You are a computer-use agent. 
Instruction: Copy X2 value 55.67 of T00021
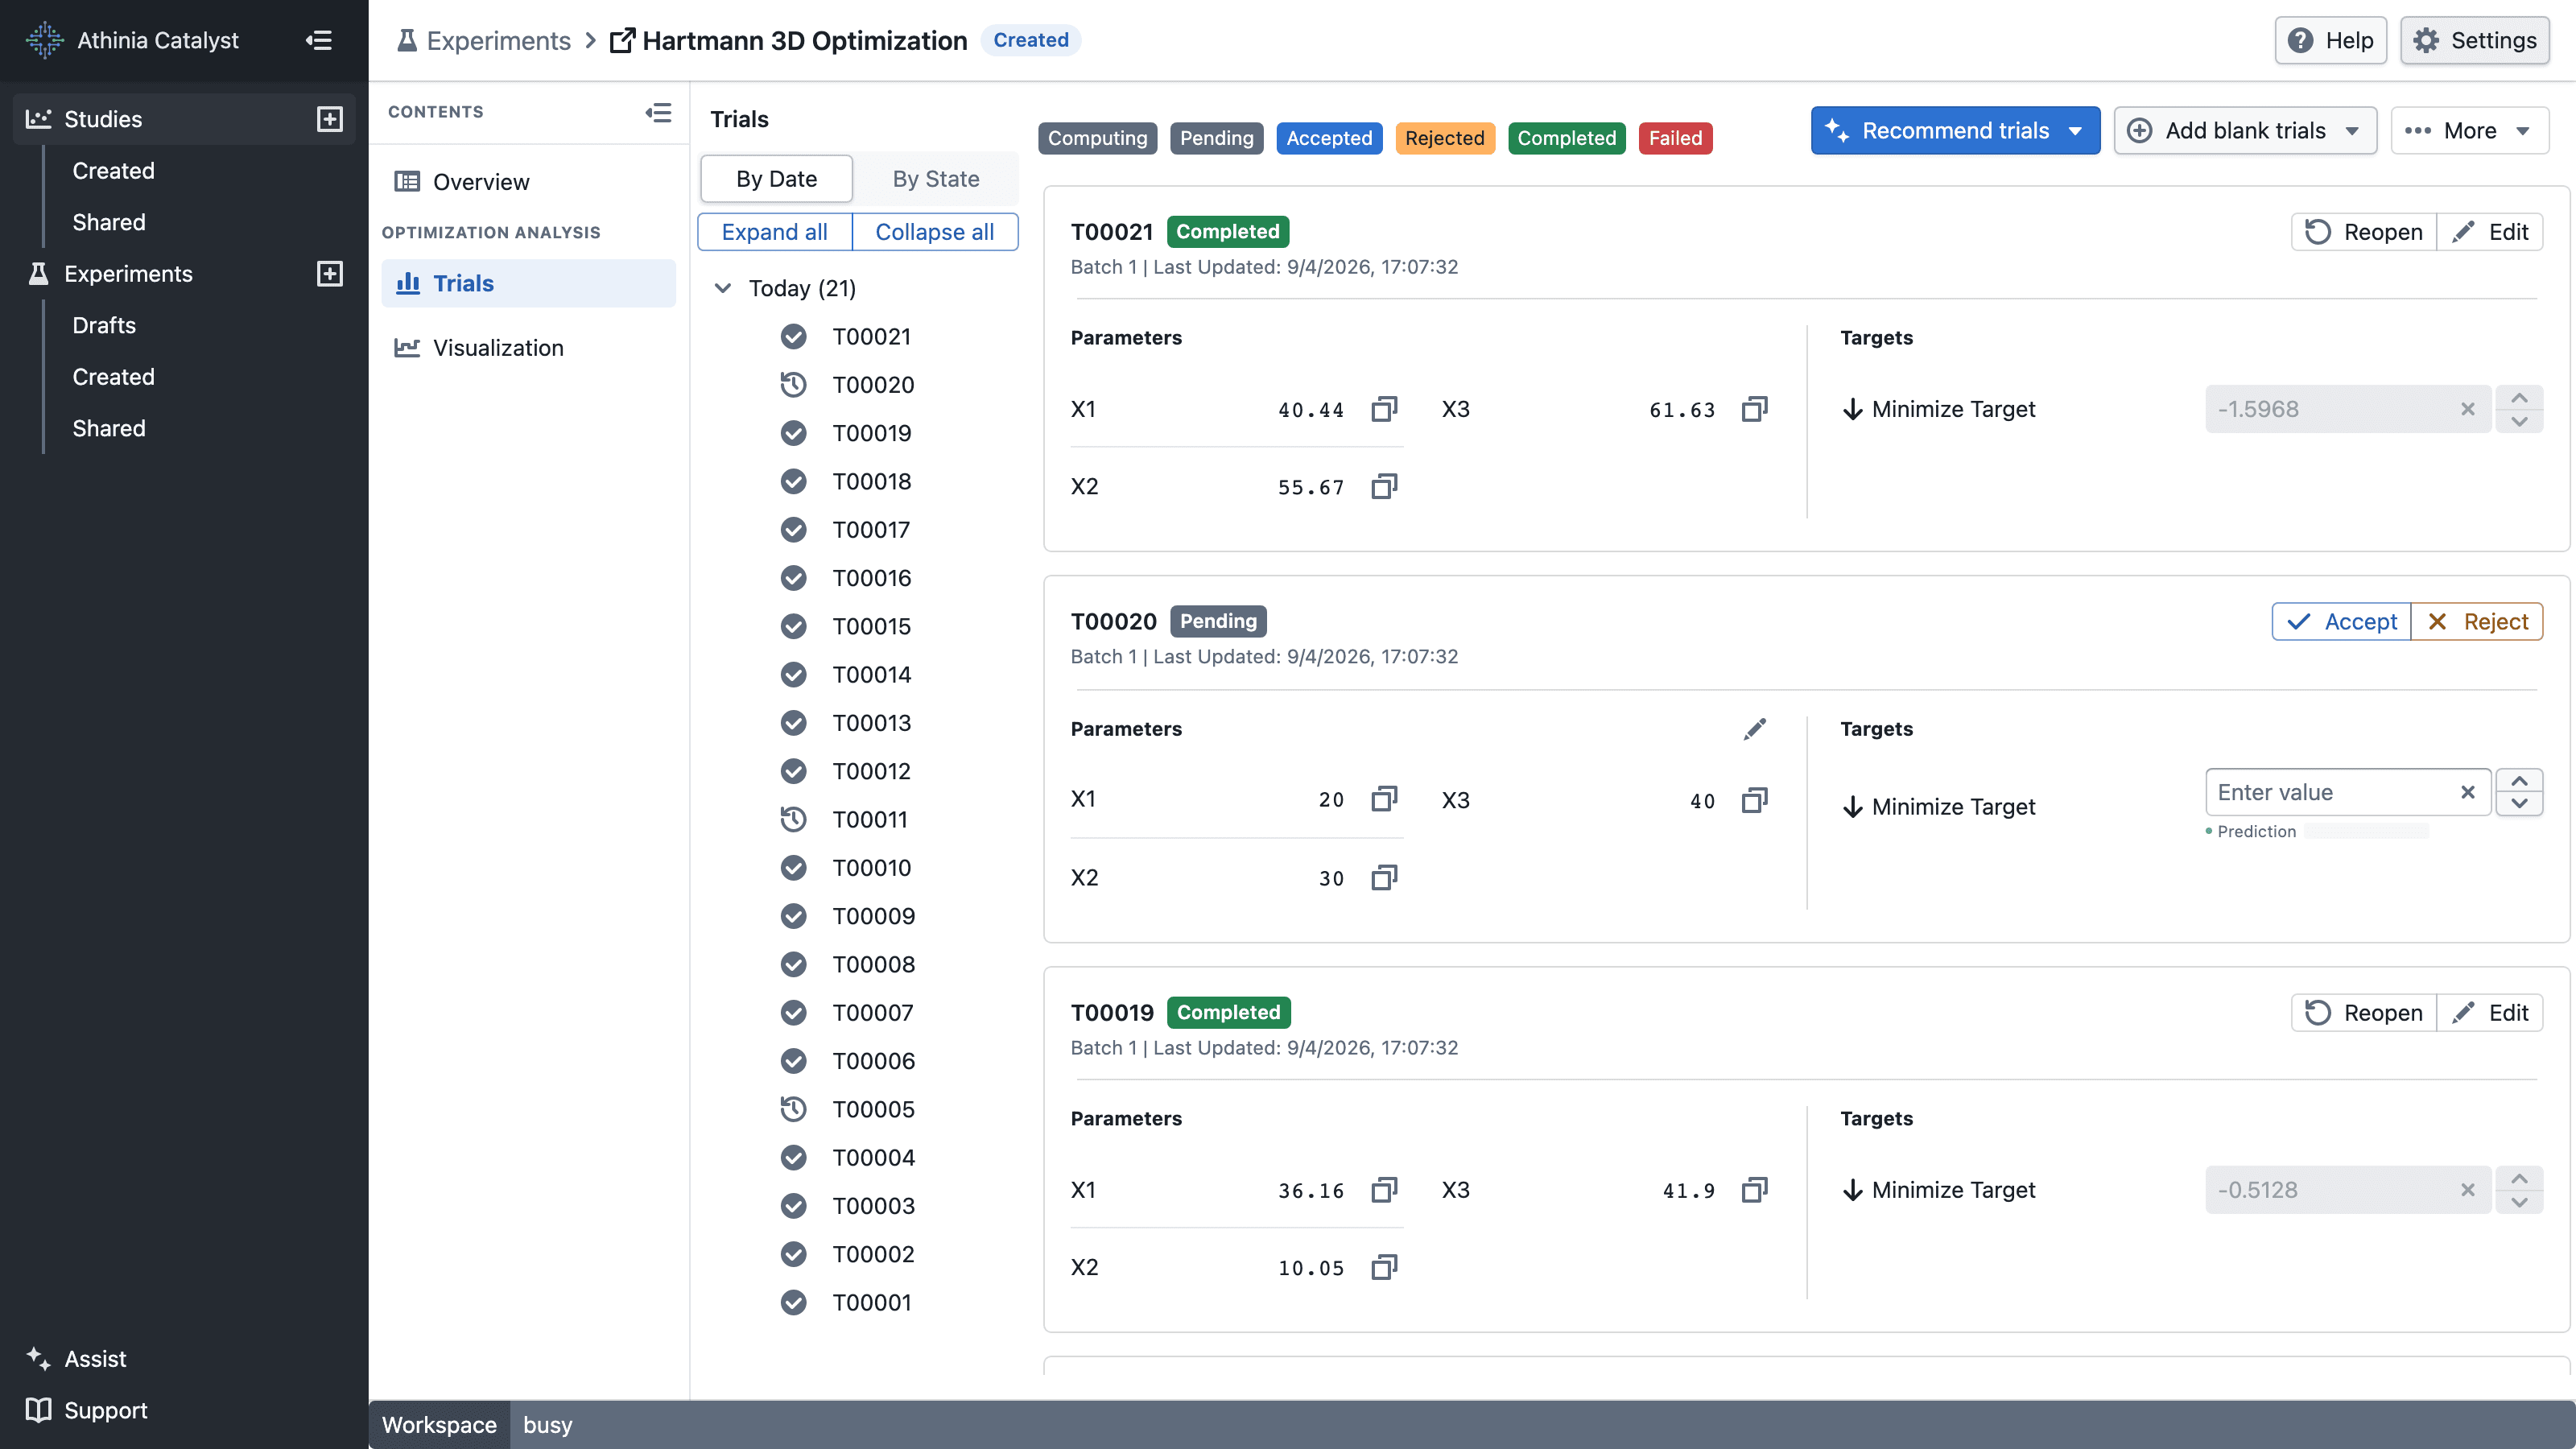[x=1384, y=487]
